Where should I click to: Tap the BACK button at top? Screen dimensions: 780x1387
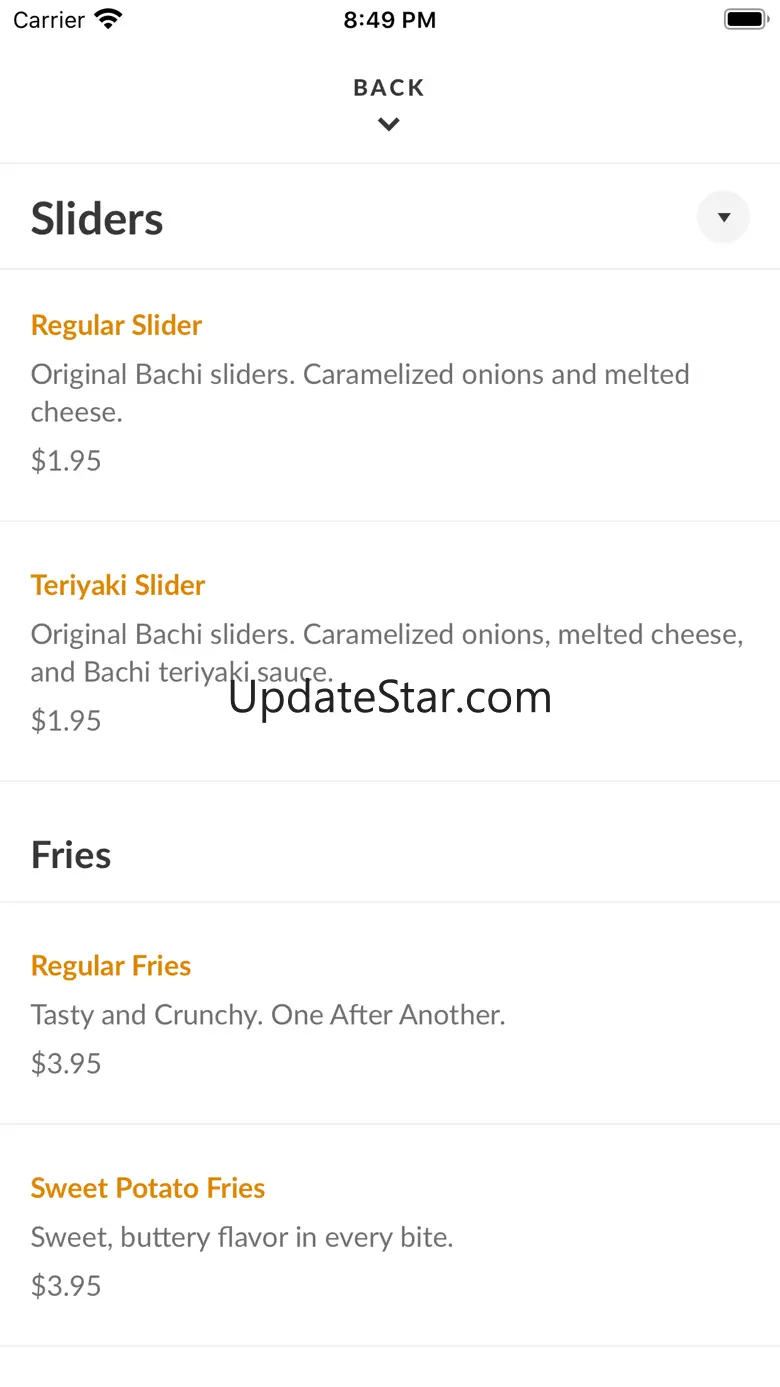click(x=389, y=88)
